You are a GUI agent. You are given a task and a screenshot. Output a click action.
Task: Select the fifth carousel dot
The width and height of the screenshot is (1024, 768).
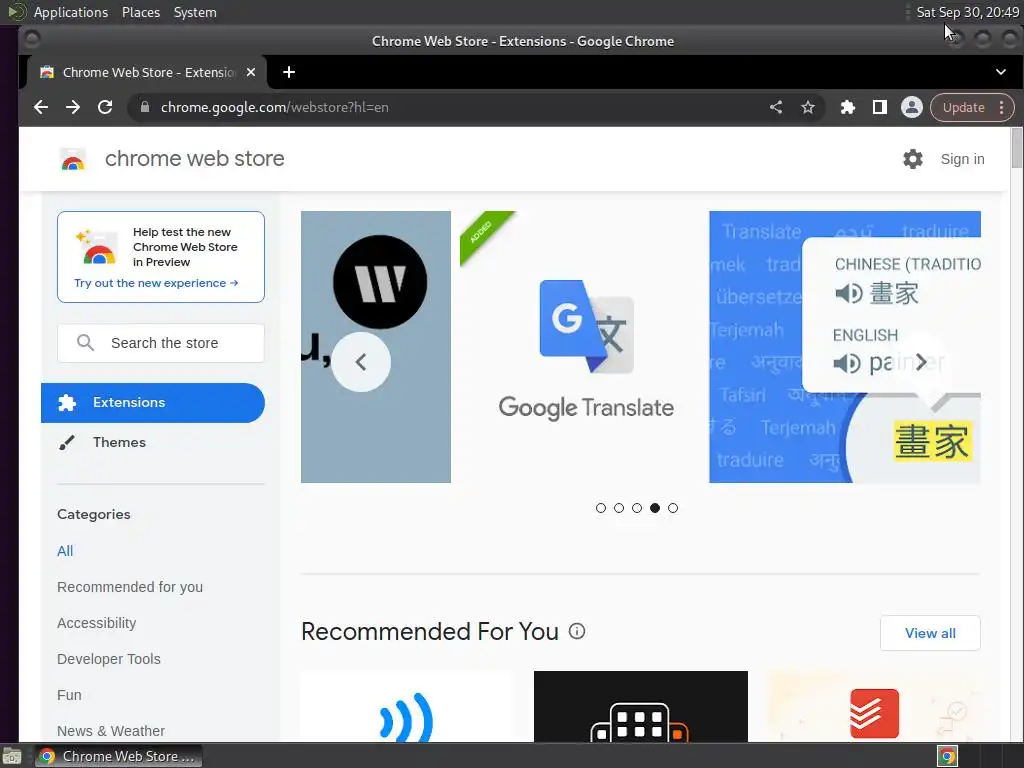[673, 508]
